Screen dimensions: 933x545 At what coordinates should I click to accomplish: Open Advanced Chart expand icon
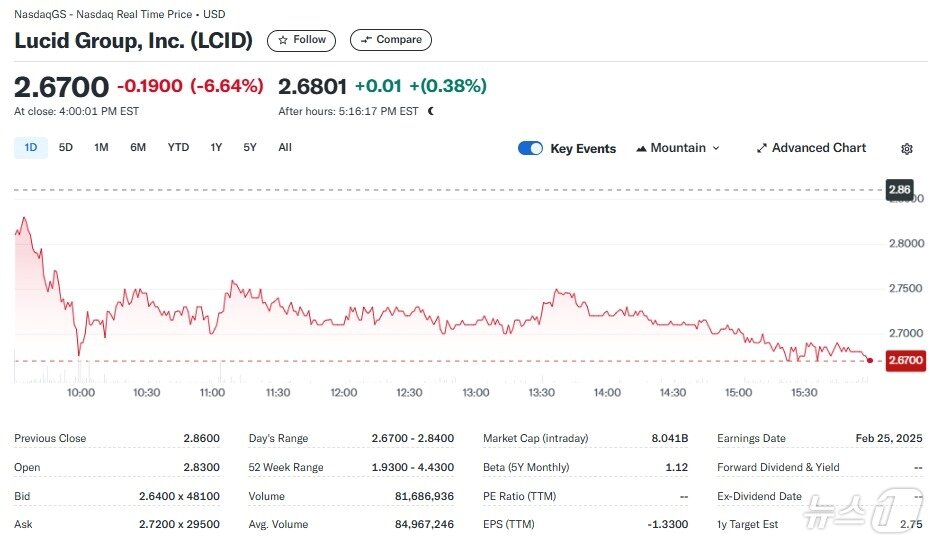[762, 148]
